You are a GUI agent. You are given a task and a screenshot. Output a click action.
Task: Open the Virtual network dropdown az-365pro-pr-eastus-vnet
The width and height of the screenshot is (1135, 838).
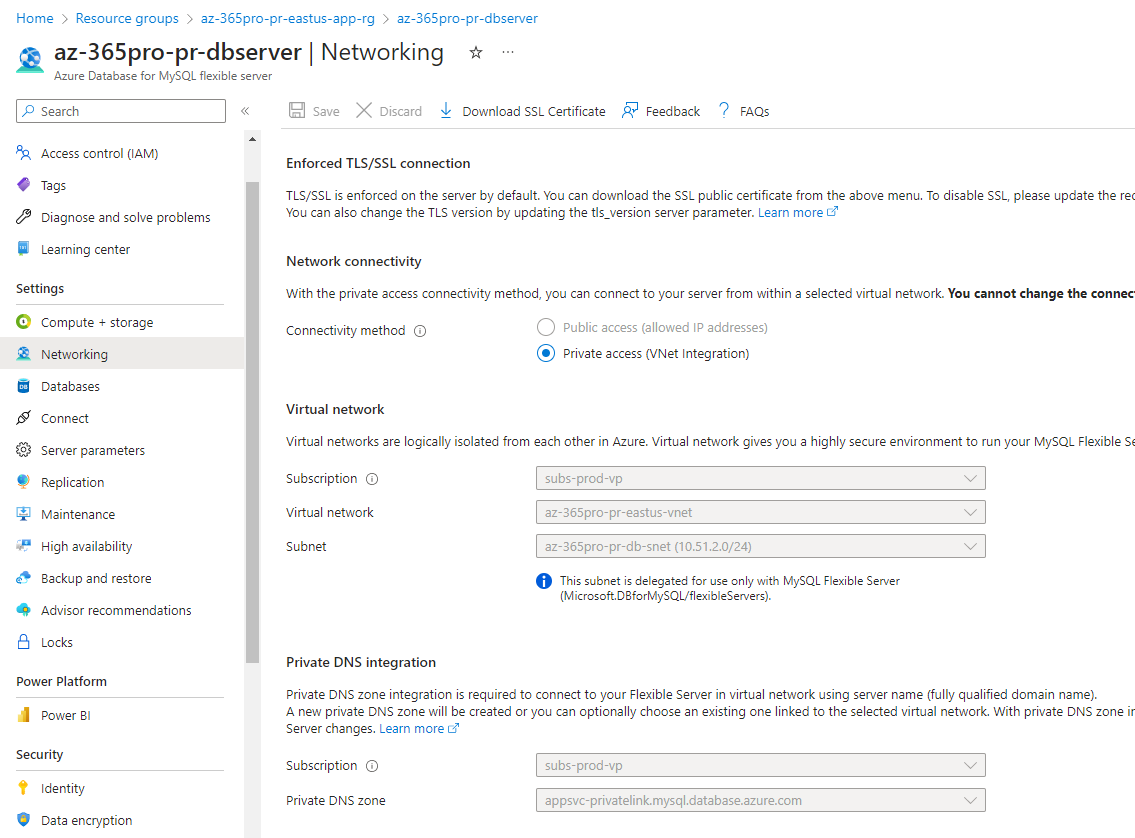coord(761,512)
